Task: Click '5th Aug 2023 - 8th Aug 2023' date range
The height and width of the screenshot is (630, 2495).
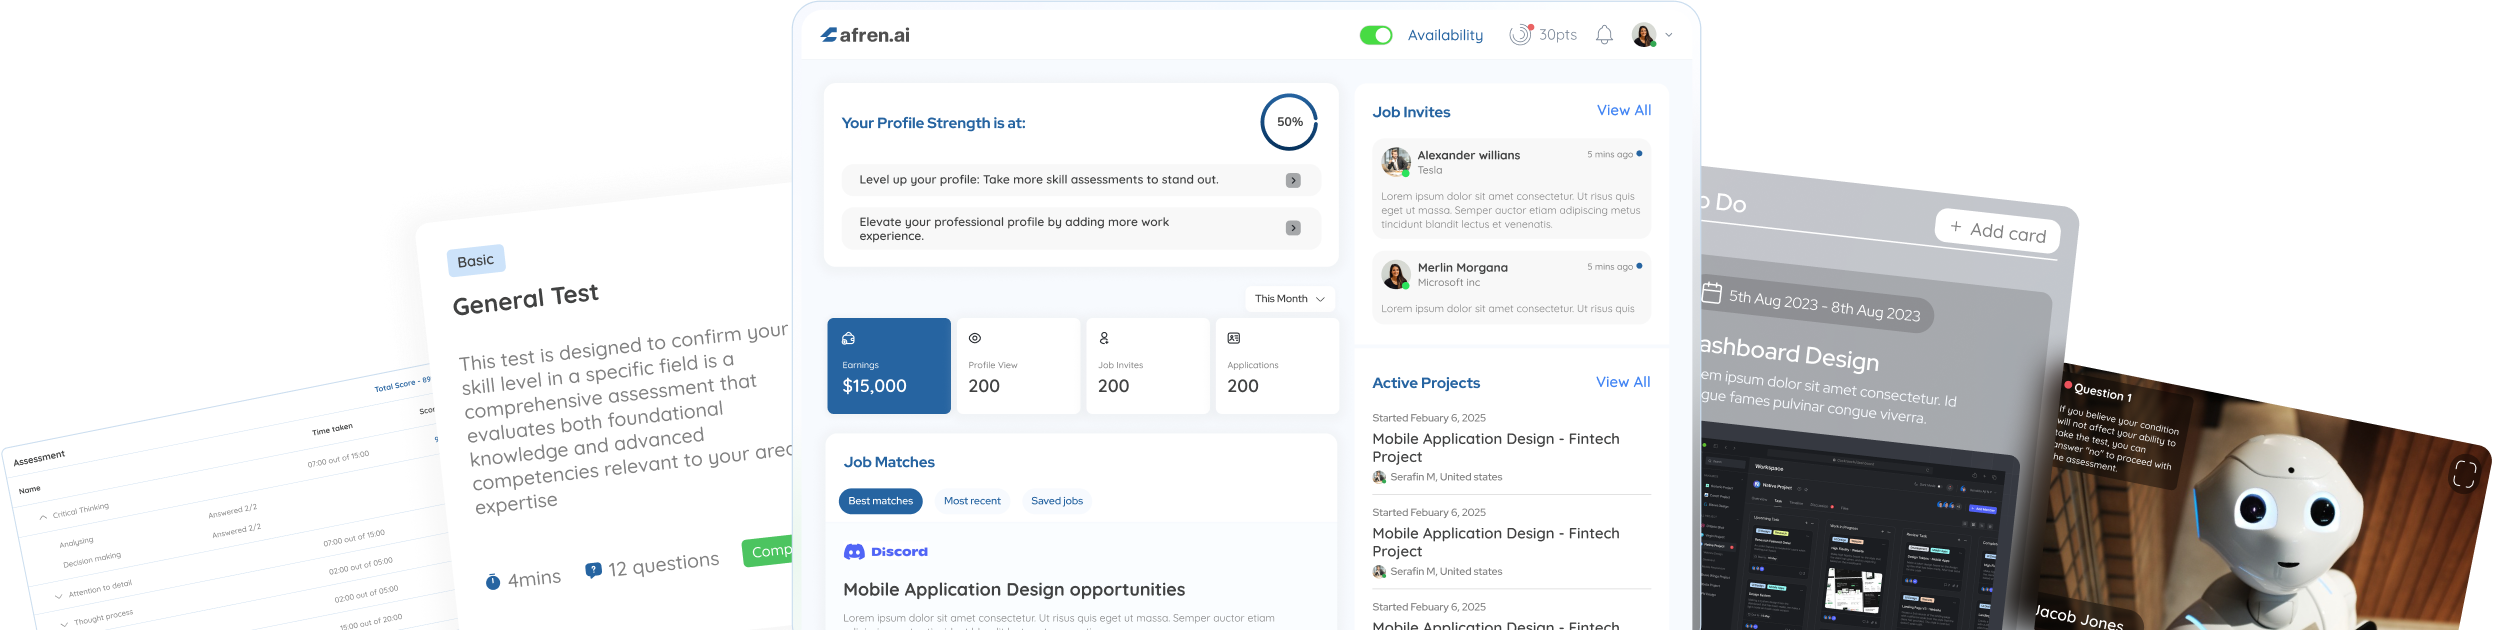Action: pyautogui.click(x=1824, y=305)
